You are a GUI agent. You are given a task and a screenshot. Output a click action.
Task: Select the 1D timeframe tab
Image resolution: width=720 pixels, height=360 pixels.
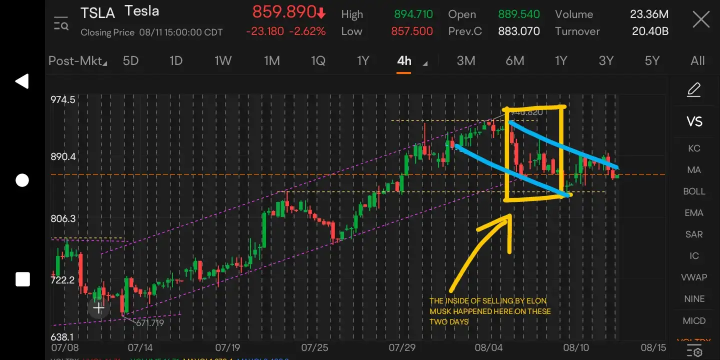click(176, 61)
